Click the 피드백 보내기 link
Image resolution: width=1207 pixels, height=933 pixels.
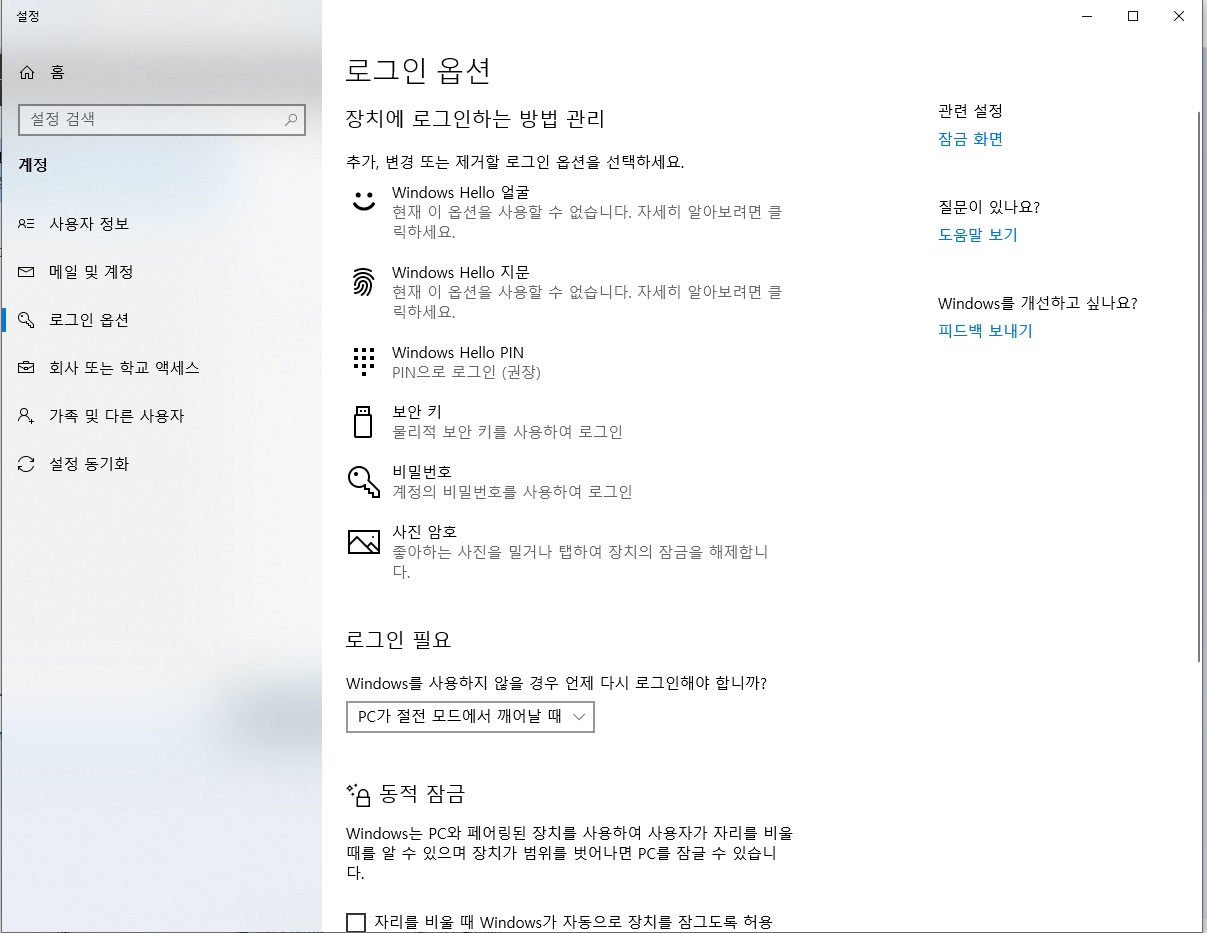[985, 331]
